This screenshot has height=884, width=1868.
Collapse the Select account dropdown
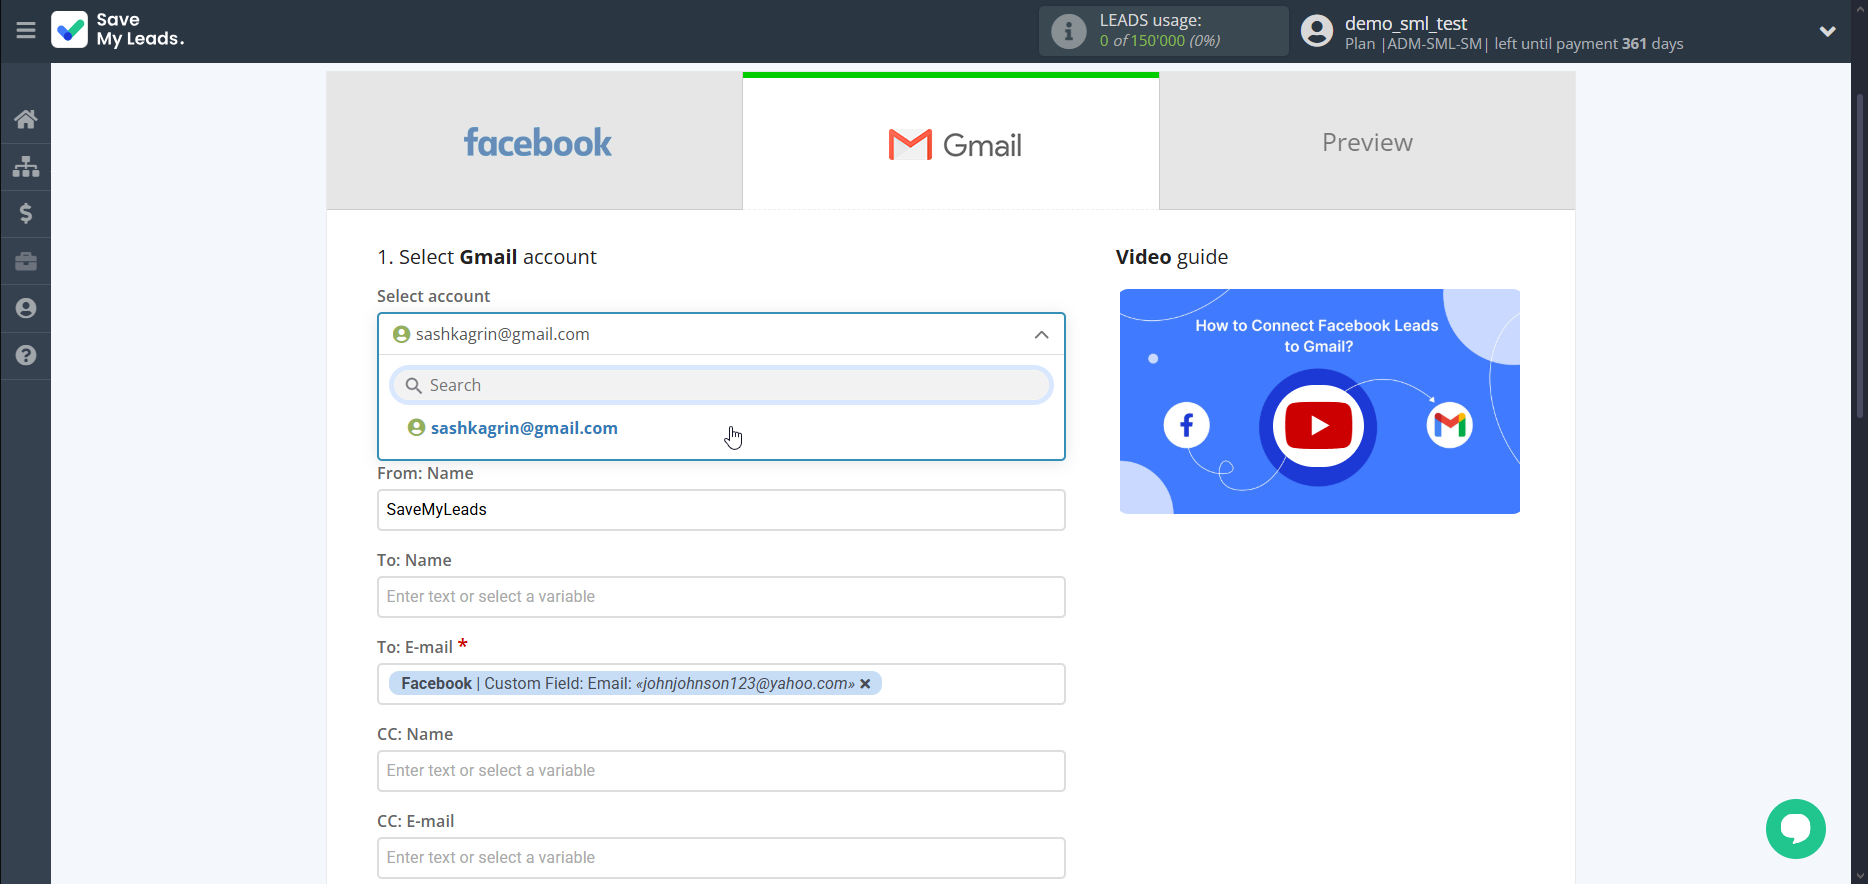[x=1041, y=334]
